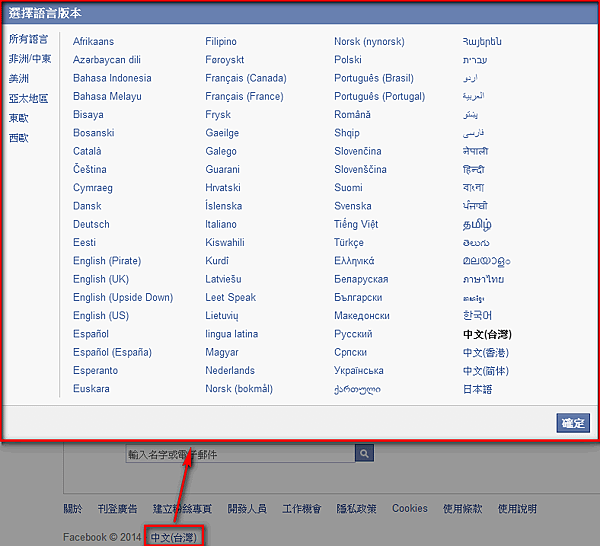Choose 中文(简体)
The height and width of the screenshot is (546, 600).
pyautogui.click(x=486, y=371)
